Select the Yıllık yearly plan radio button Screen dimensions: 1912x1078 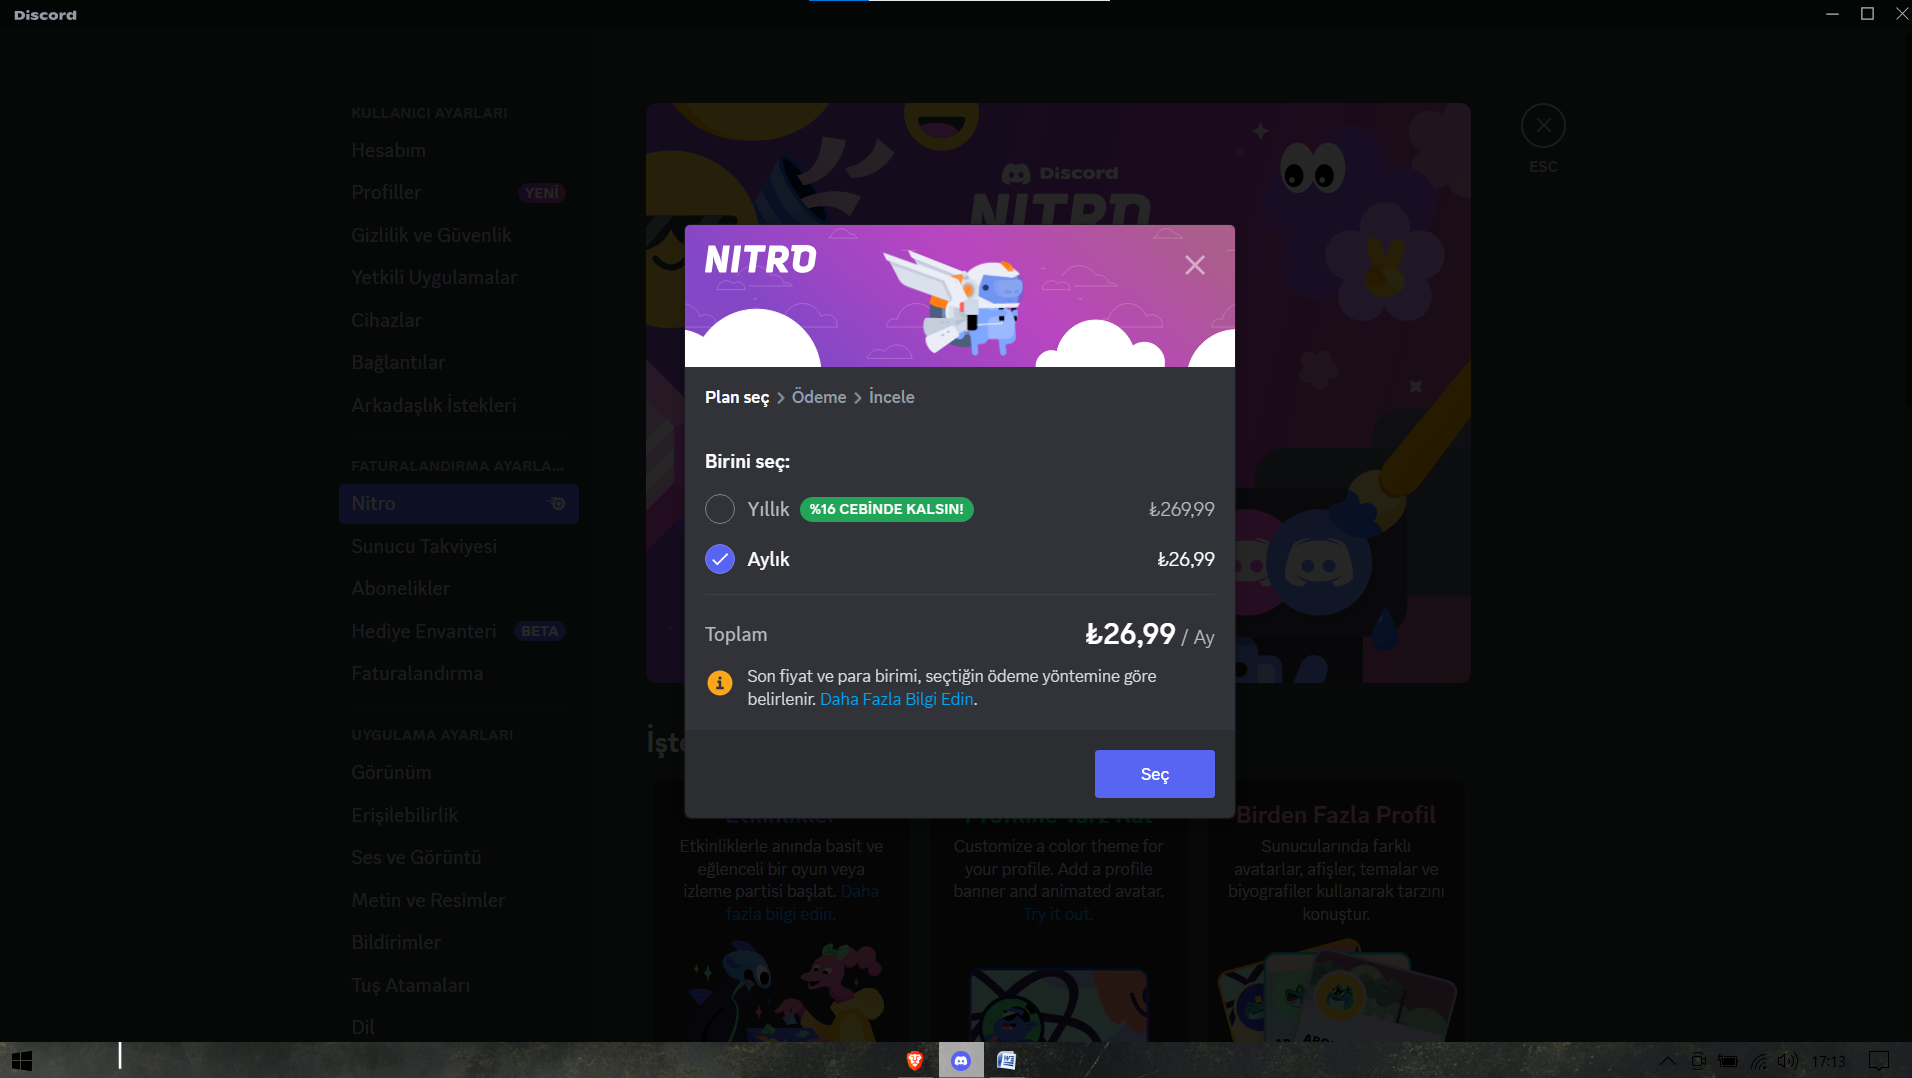coord(720,509)
